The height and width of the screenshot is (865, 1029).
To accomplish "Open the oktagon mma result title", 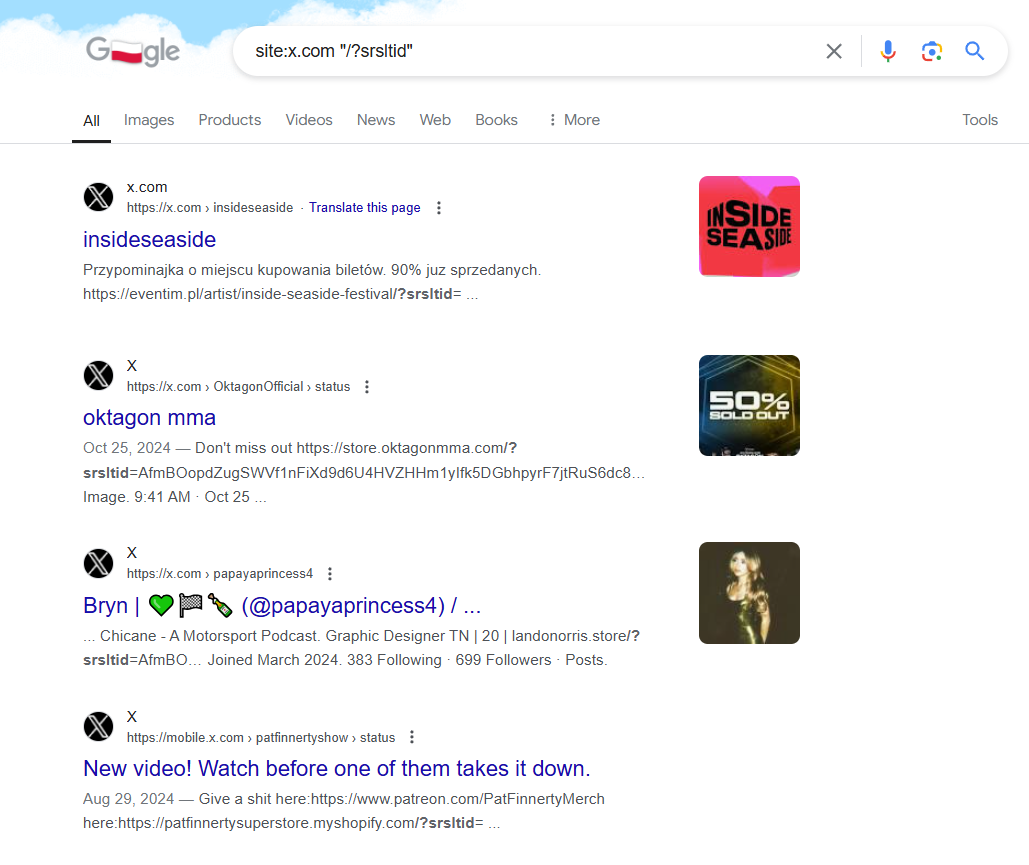I will [149, 417].
